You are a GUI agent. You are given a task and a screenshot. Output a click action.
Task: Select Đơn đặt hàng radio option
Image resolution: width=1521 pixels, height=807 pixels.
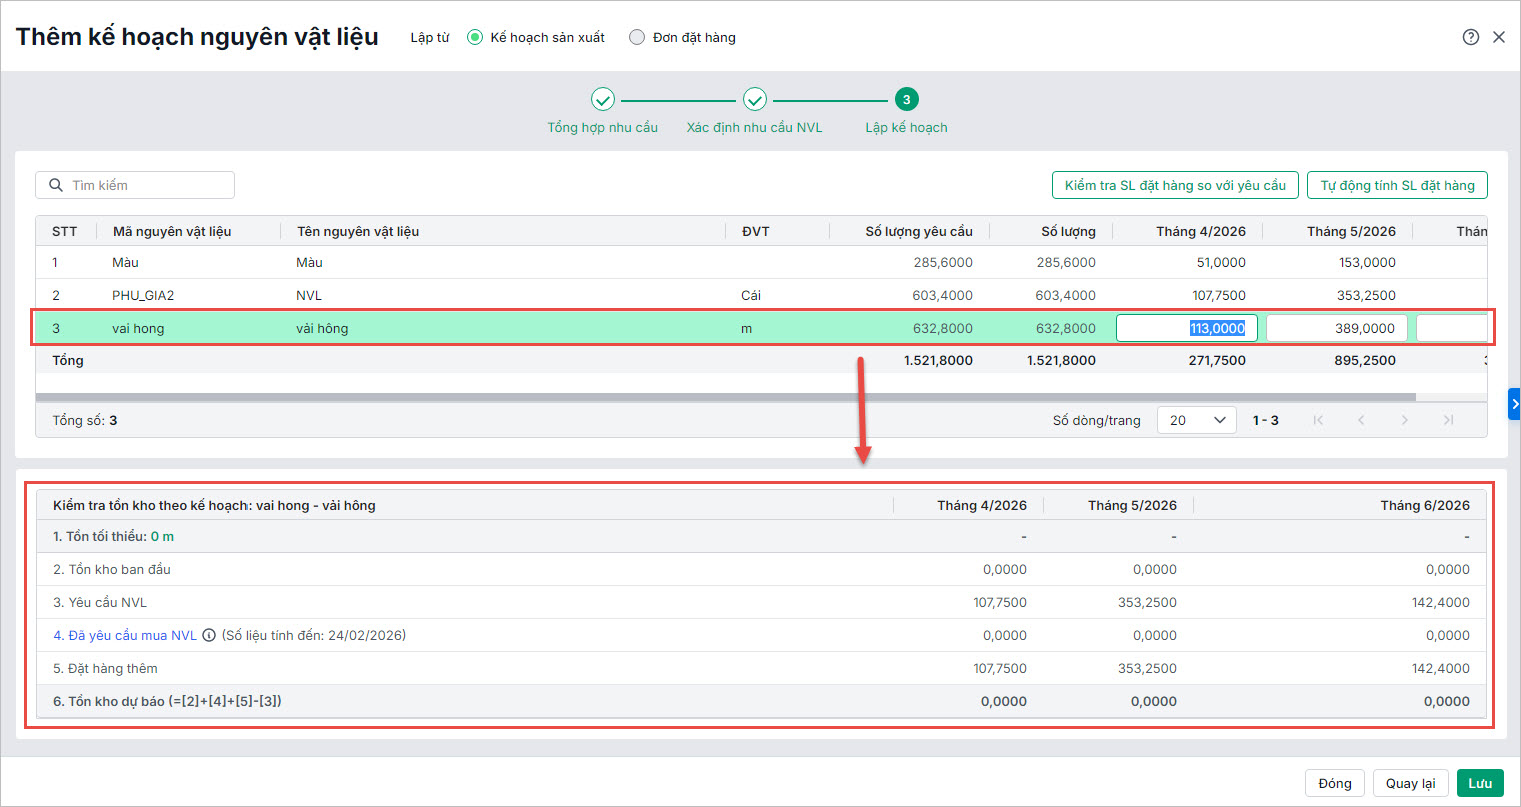click(637, 38)
